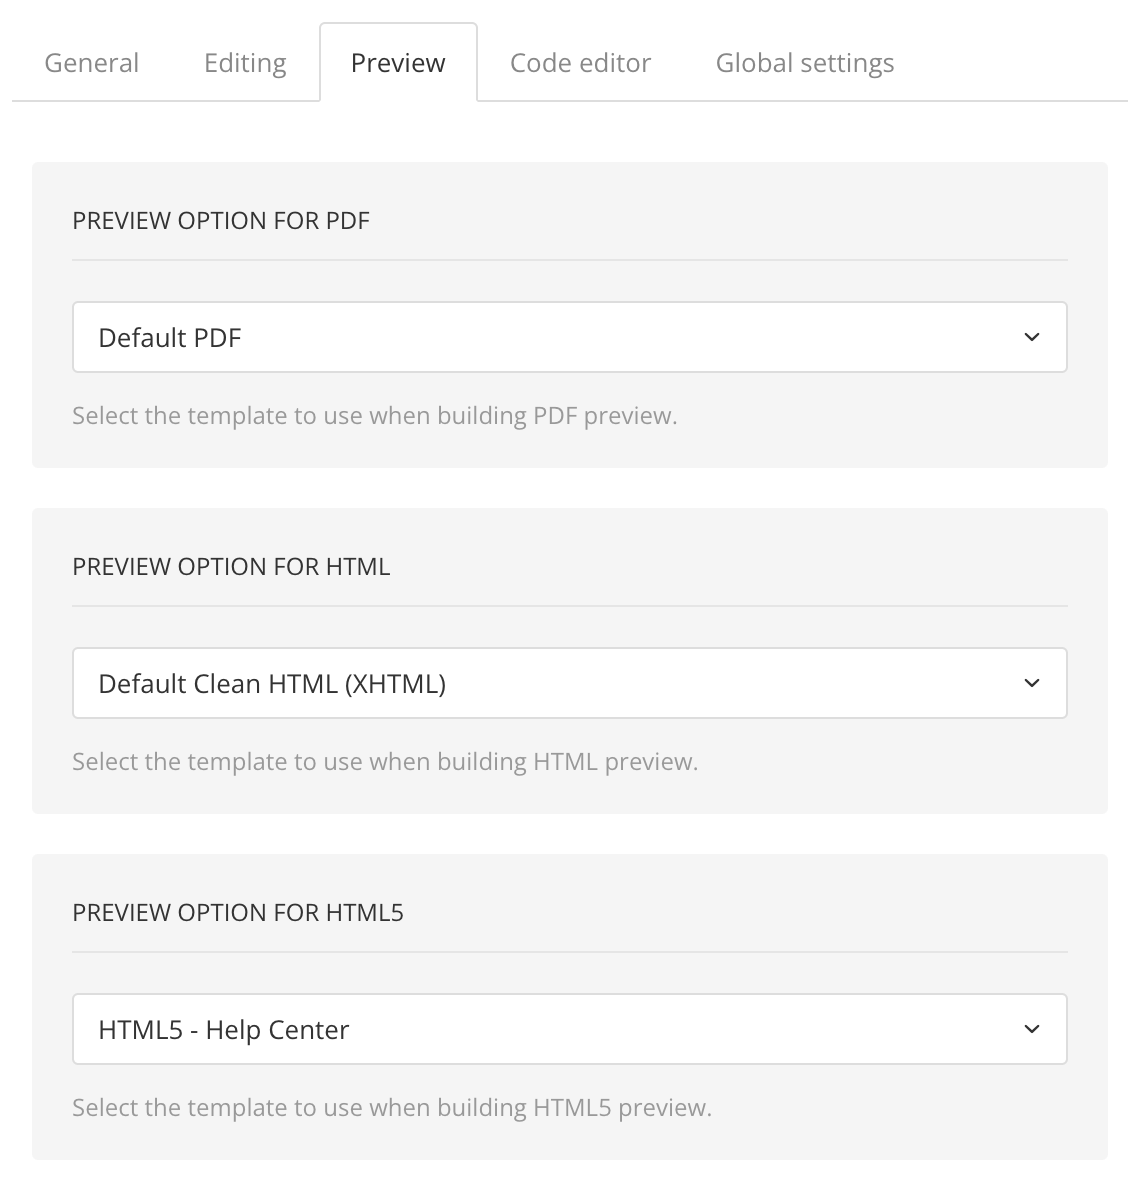Open the Global settings tab
Screen dimensions: 1128x1184
(804, 62)
